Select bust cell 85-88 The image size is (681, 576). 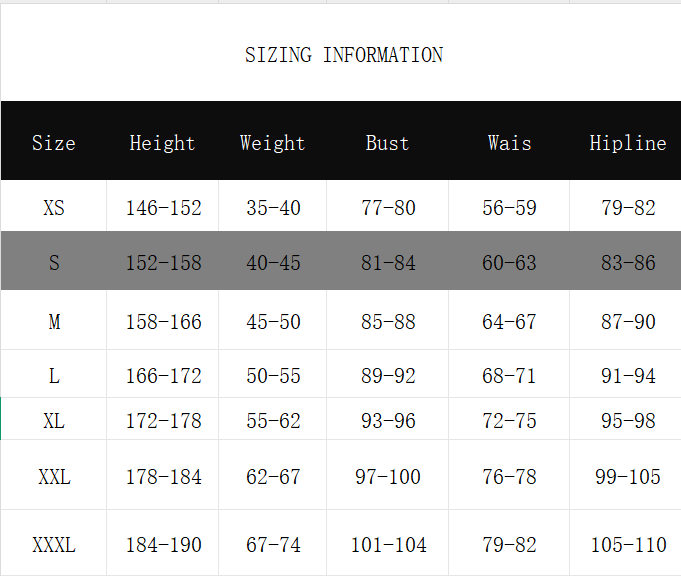388,322
